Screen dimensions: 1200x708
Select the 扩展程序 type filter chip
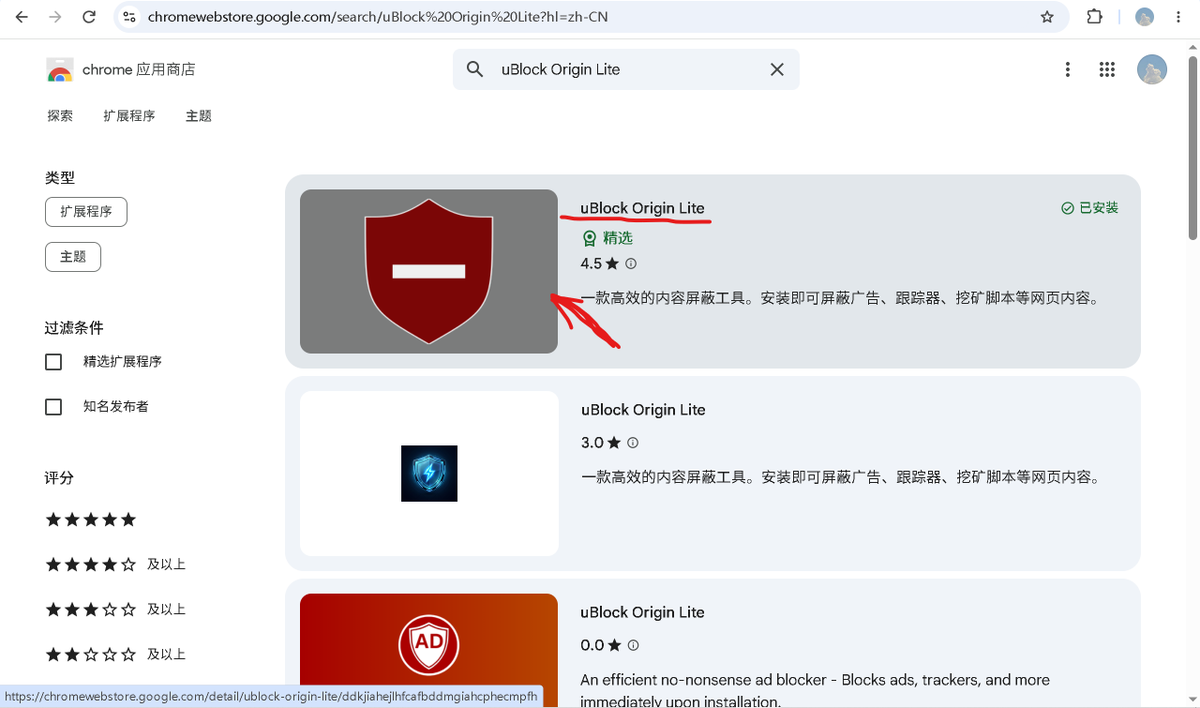click(x=86, y=212)
